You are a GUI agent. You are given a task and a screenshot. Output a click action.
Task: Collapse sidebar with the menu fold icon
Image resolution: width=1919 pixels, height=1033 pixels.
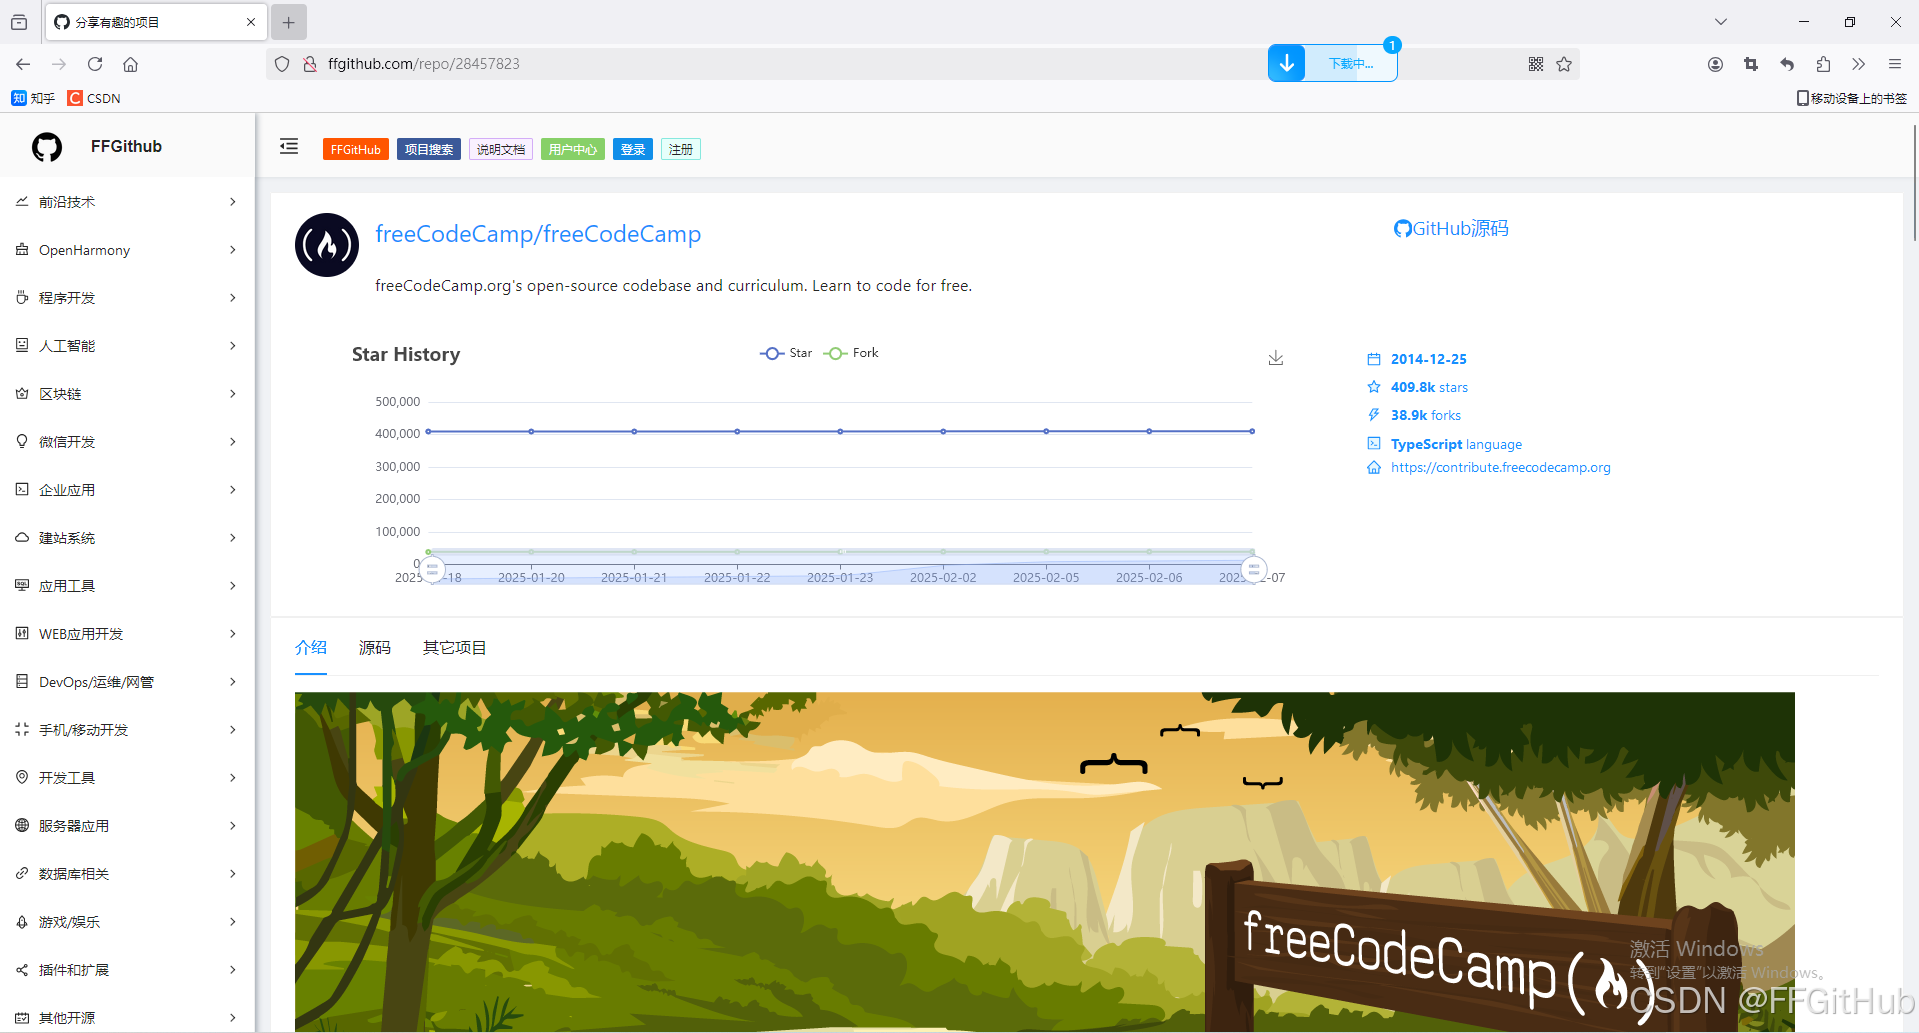(289, 146)
